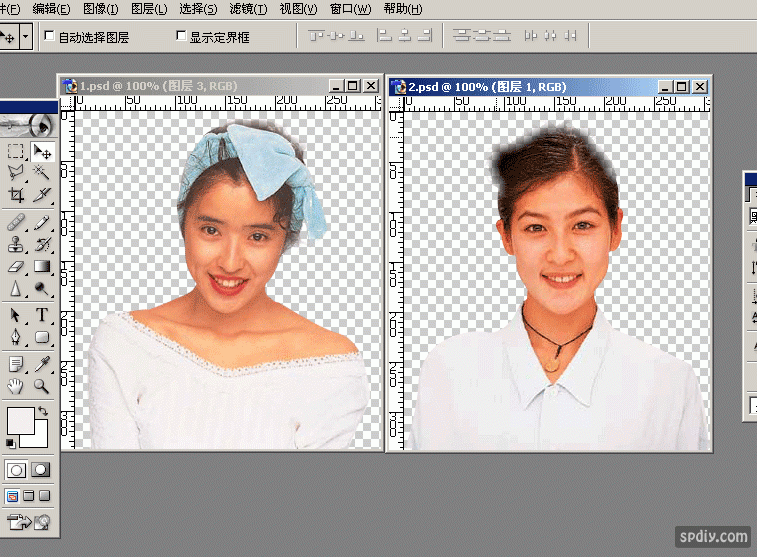Swap foreground and background colors
Screen dimensions: 757x557
(44, 411)
